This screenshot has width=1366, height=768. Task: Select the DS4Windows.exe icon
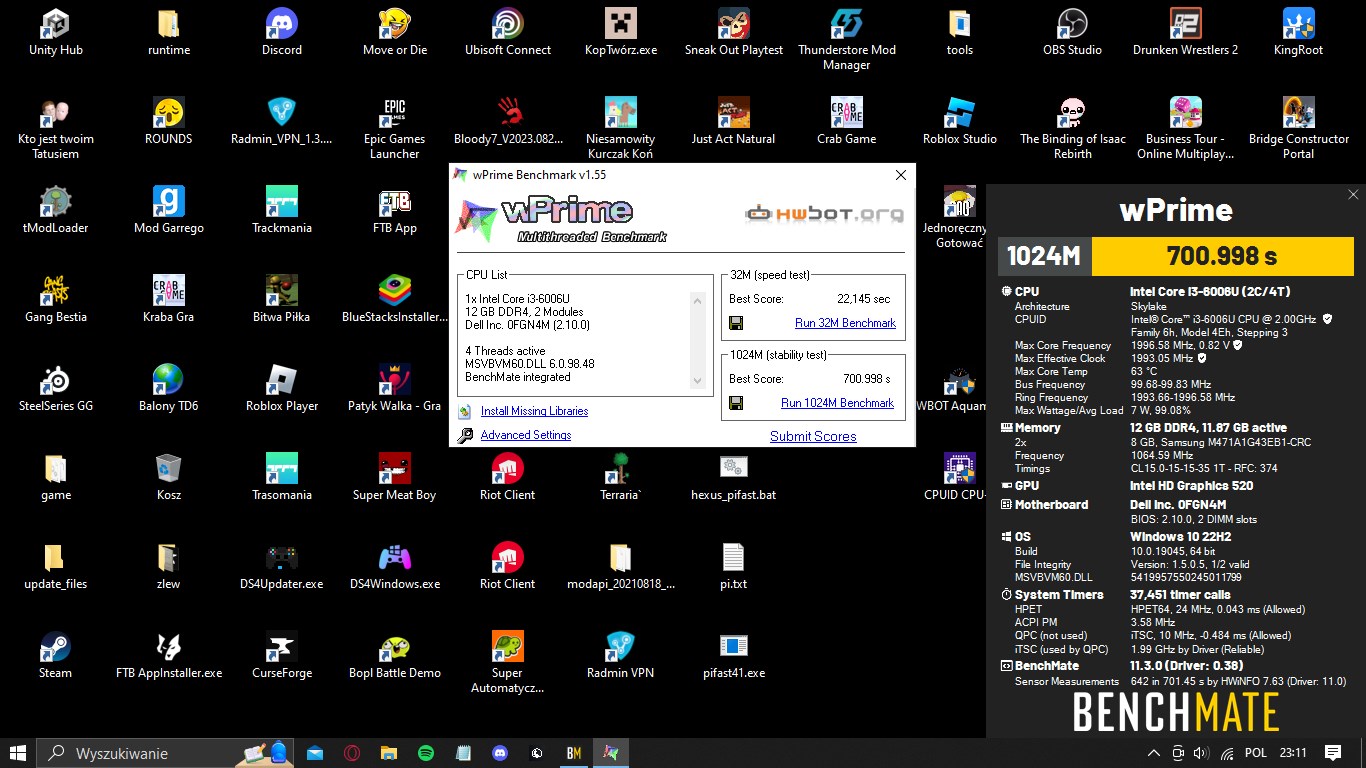point(395,566)
